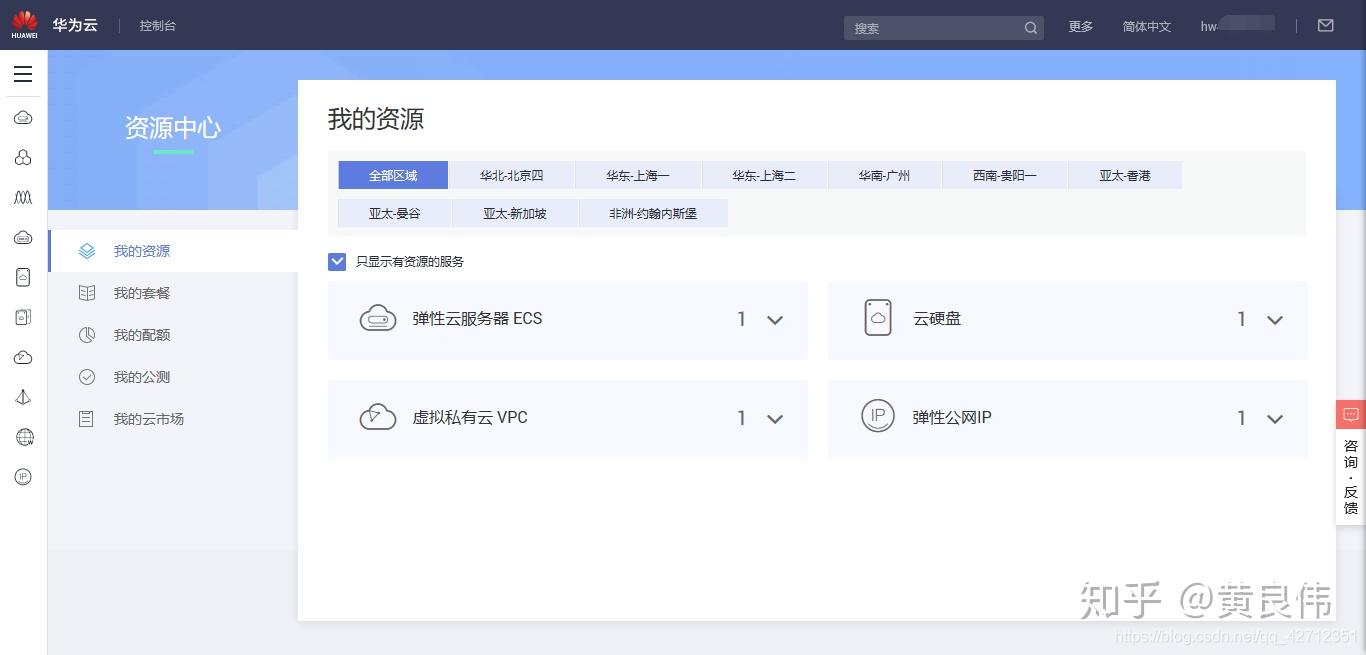Expand the 虚拟私有云 VPC row

(775, 419)
